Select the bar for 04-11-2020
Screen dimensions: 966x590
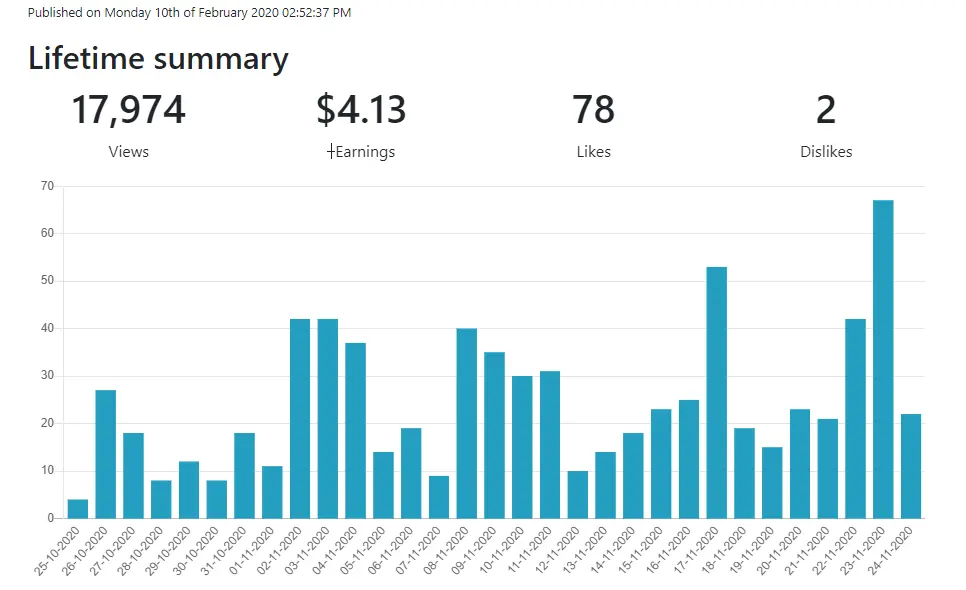click(355, 430)
